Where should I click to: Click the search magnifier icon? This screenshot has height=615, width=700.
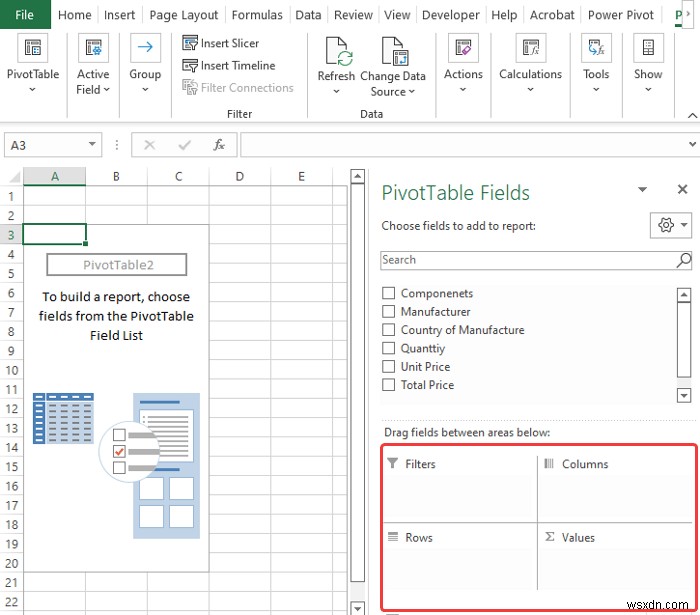[x=683, y=260]
